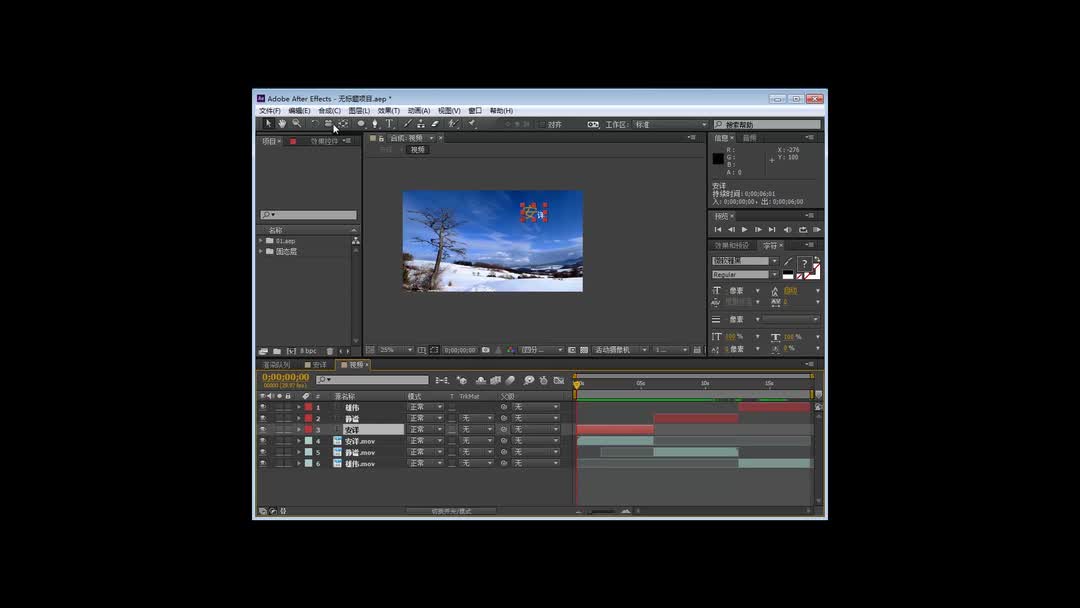Click the auto-keyframe stopwatch icon in timeline

(x=543, y=380)
